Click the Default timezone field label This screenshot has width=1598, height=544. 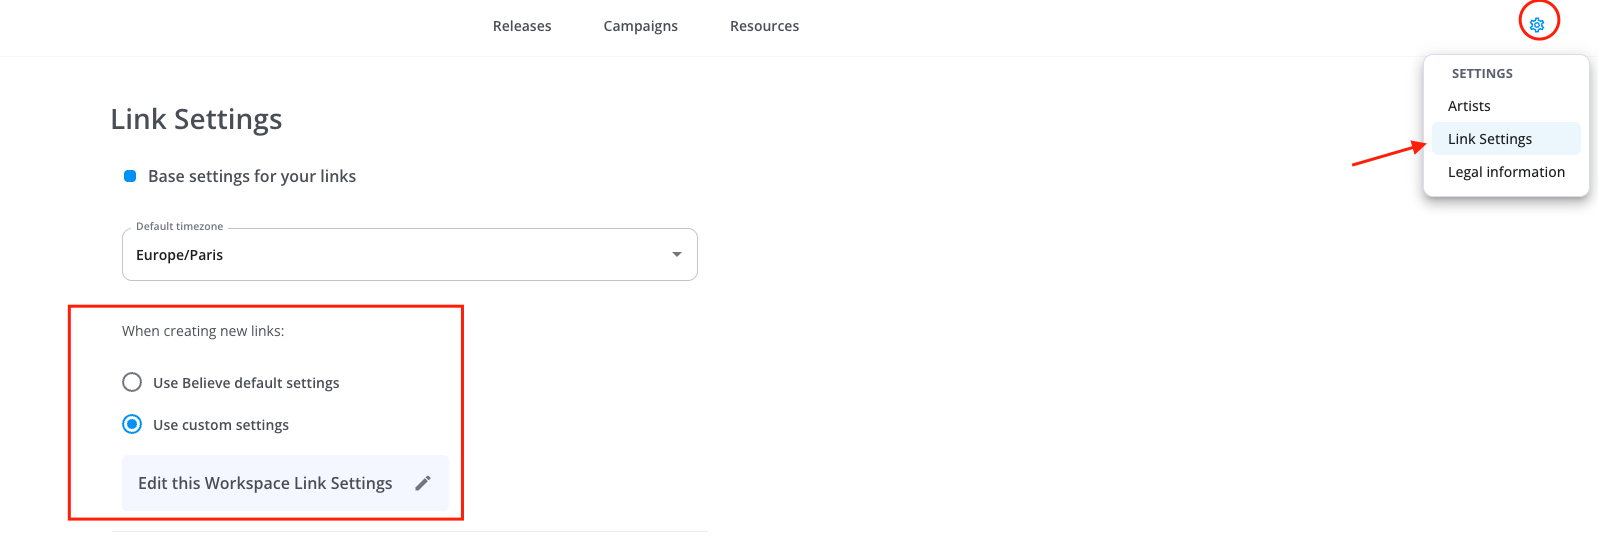click(180, 227)
